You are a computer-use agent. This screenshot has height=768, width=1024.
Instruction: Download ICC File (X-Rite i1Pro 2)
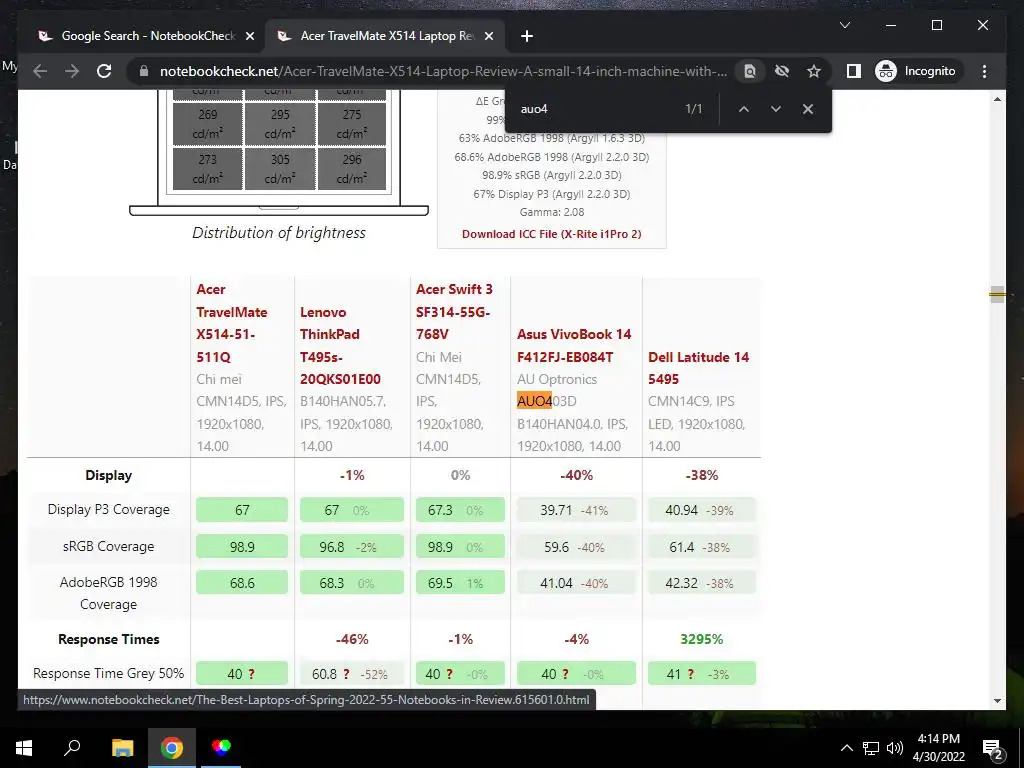pos(551,234)
